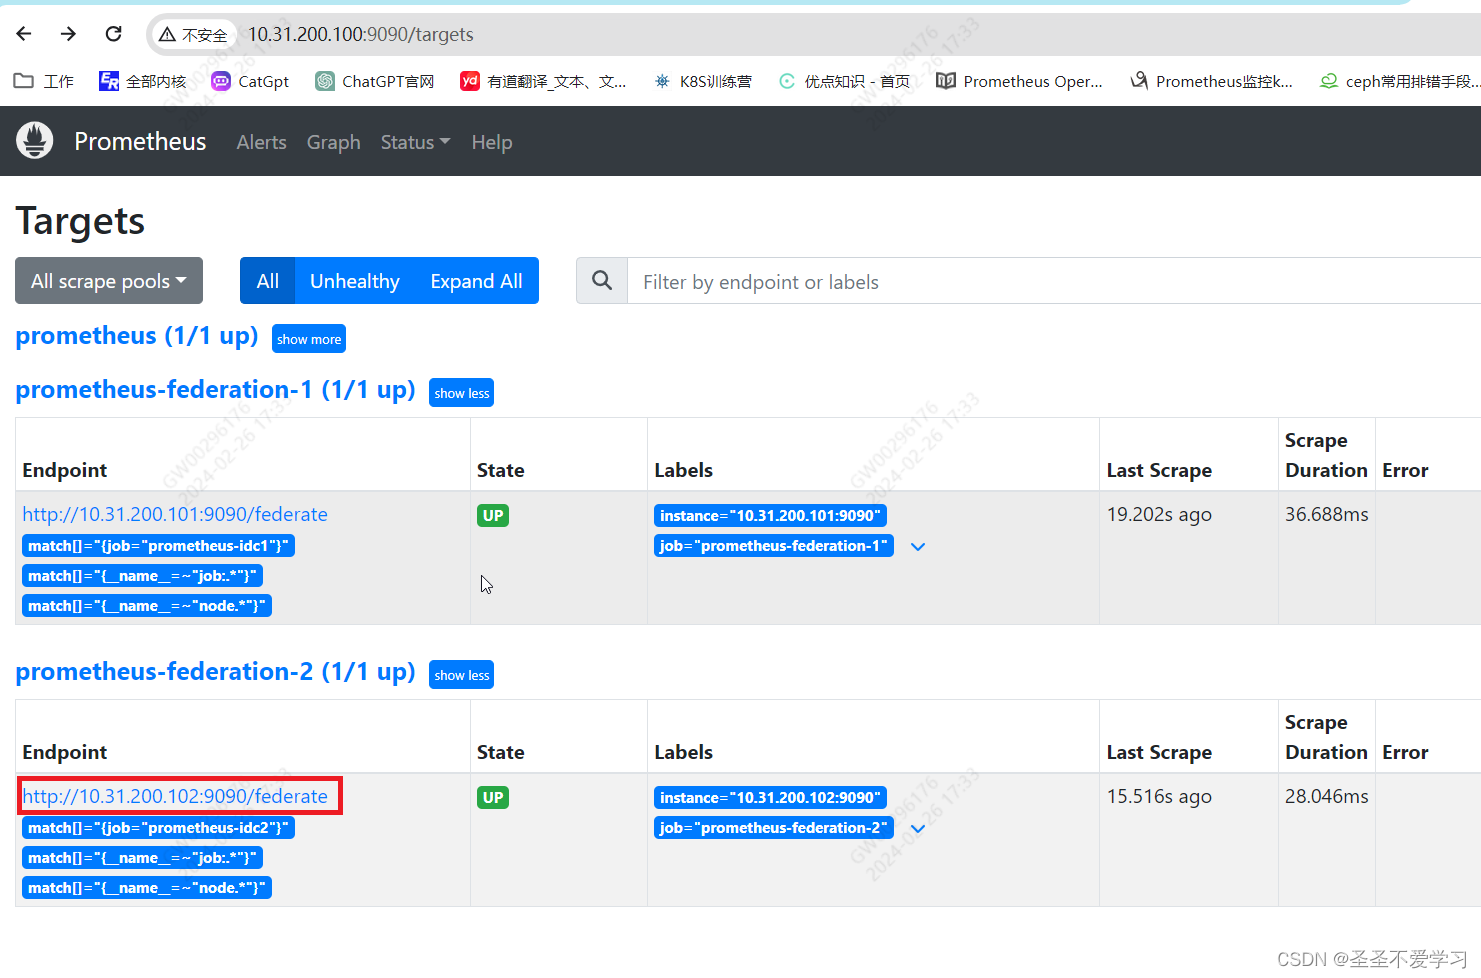Click show less for prometheus-federation-1

pyautogui.click(x=462, y=393)
